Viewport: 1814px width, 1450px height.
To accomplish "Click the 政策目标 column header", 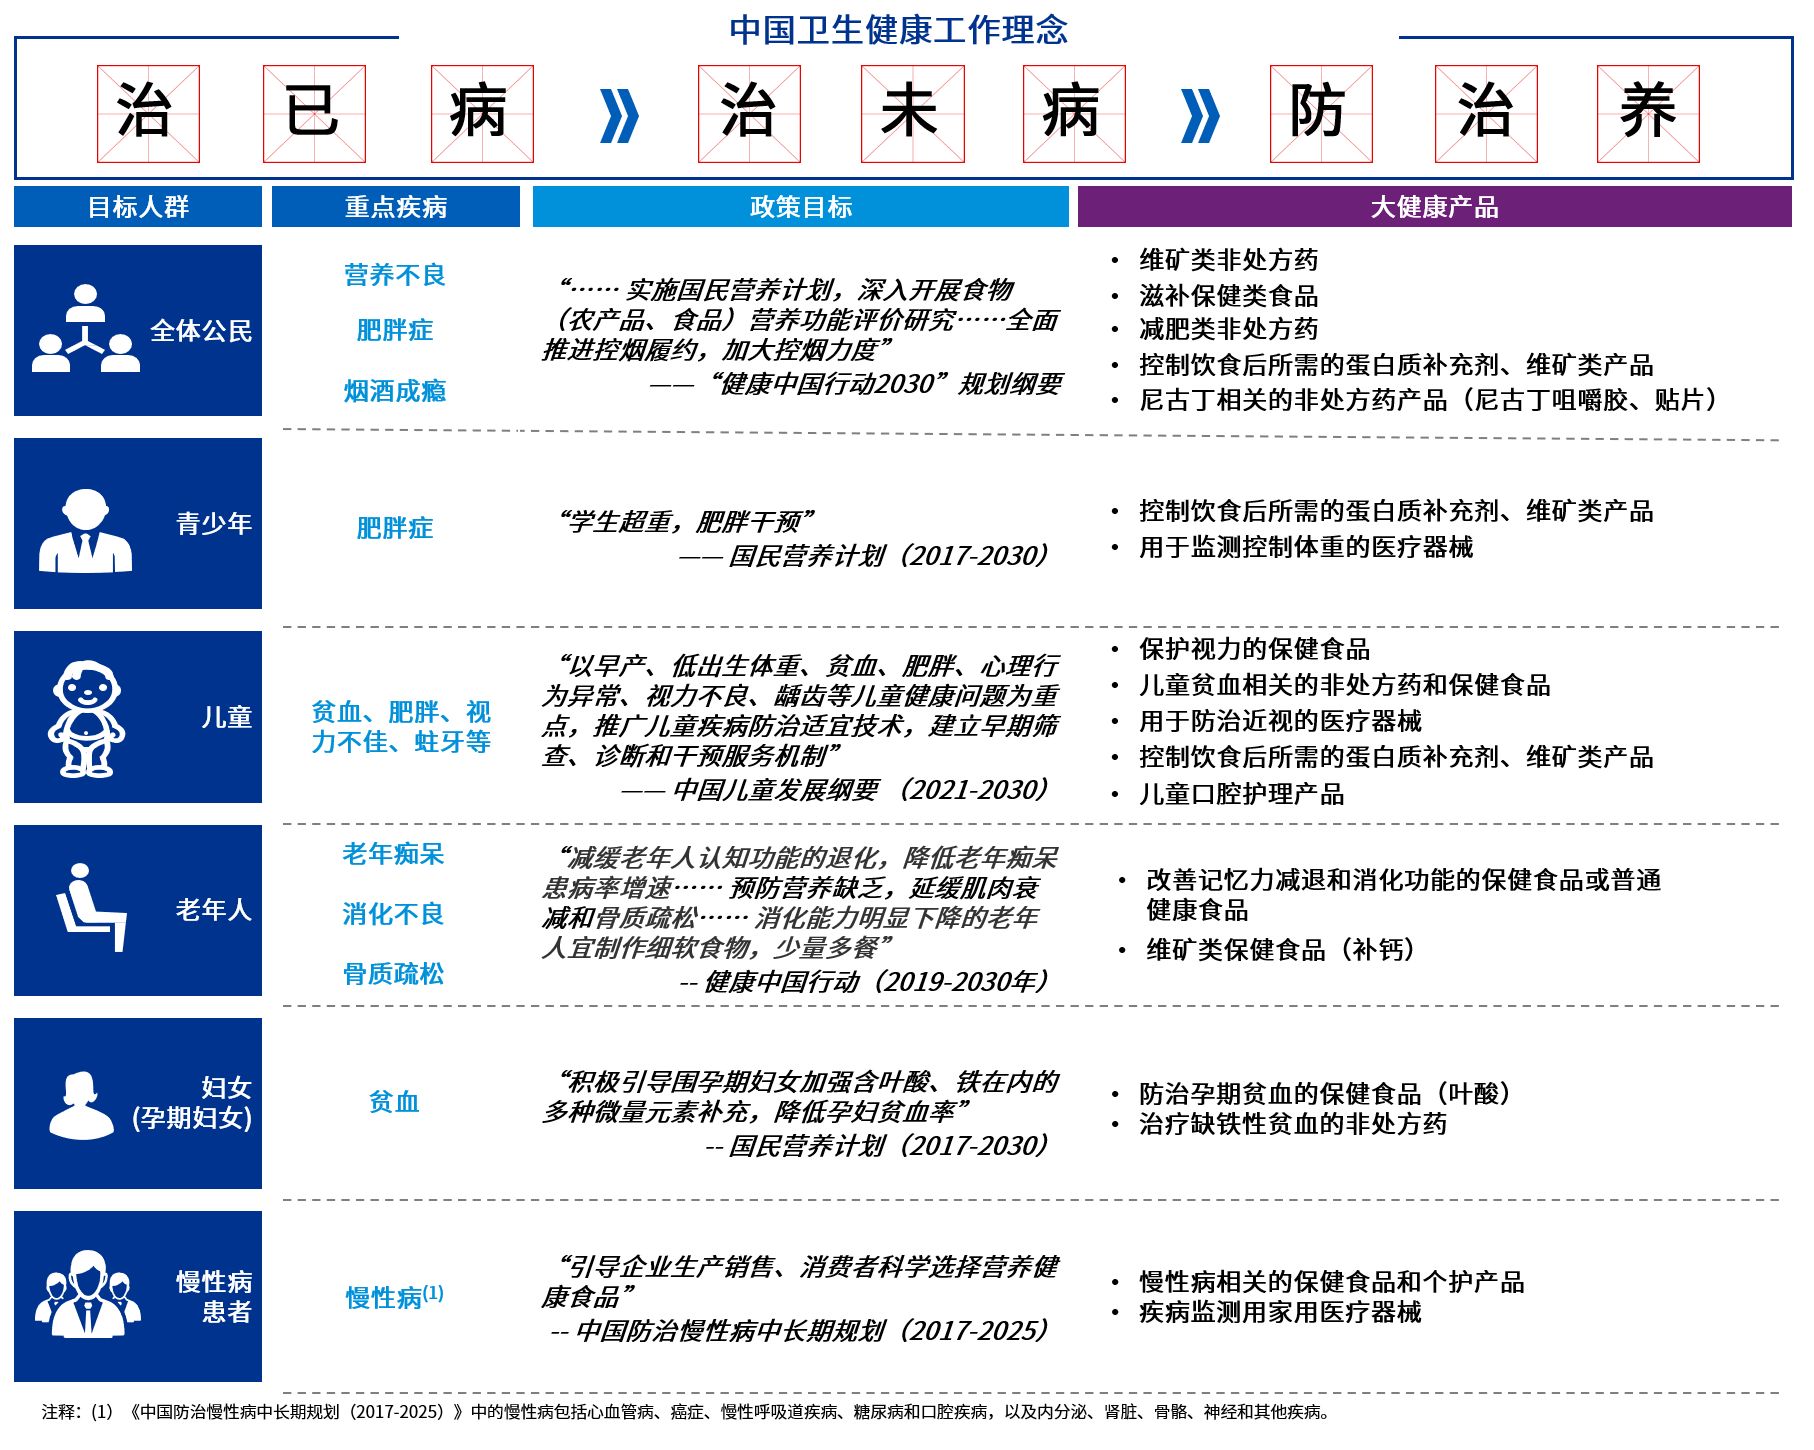I will (x=800, y=207).
